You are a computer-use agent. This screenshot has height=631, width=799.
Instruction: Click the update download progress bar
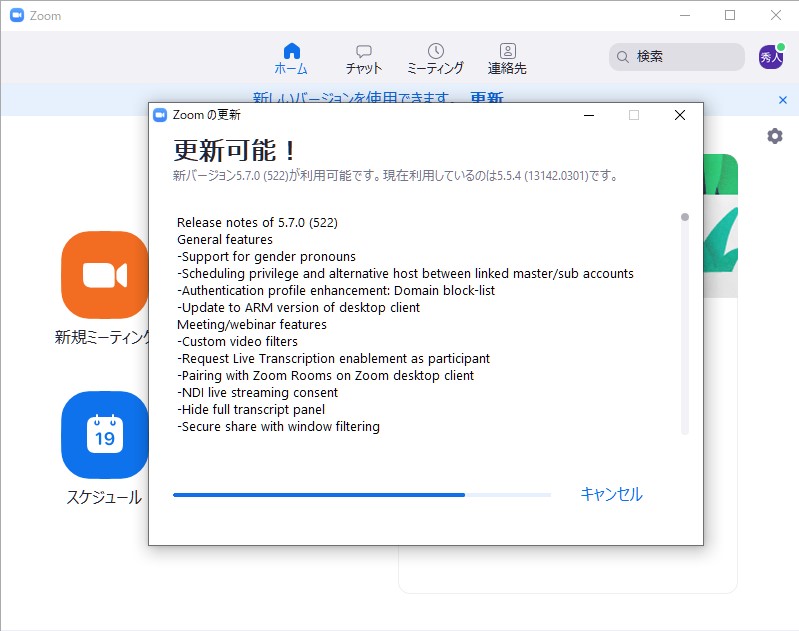(362, 495)
